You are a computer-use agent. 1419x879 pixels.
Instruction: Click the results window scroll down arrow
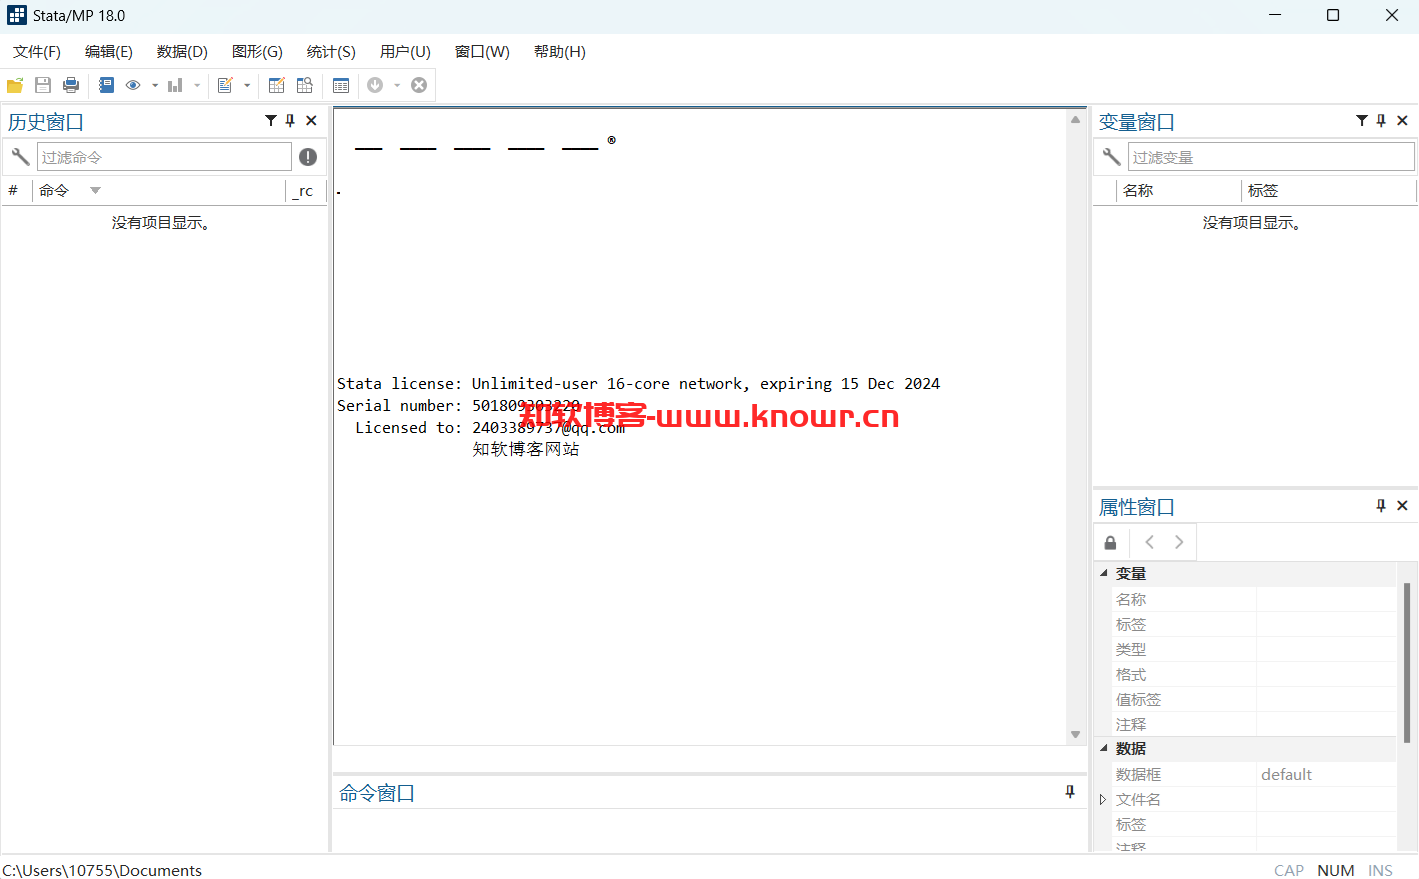tap(1075, 735)
